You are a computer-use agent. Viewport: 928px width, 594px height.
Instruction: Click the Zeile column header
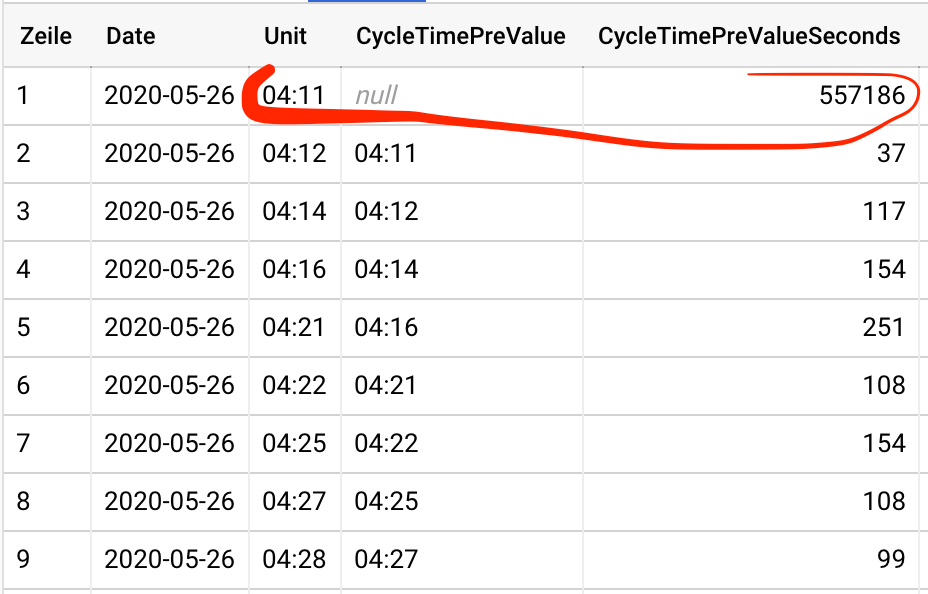[46, 36]
